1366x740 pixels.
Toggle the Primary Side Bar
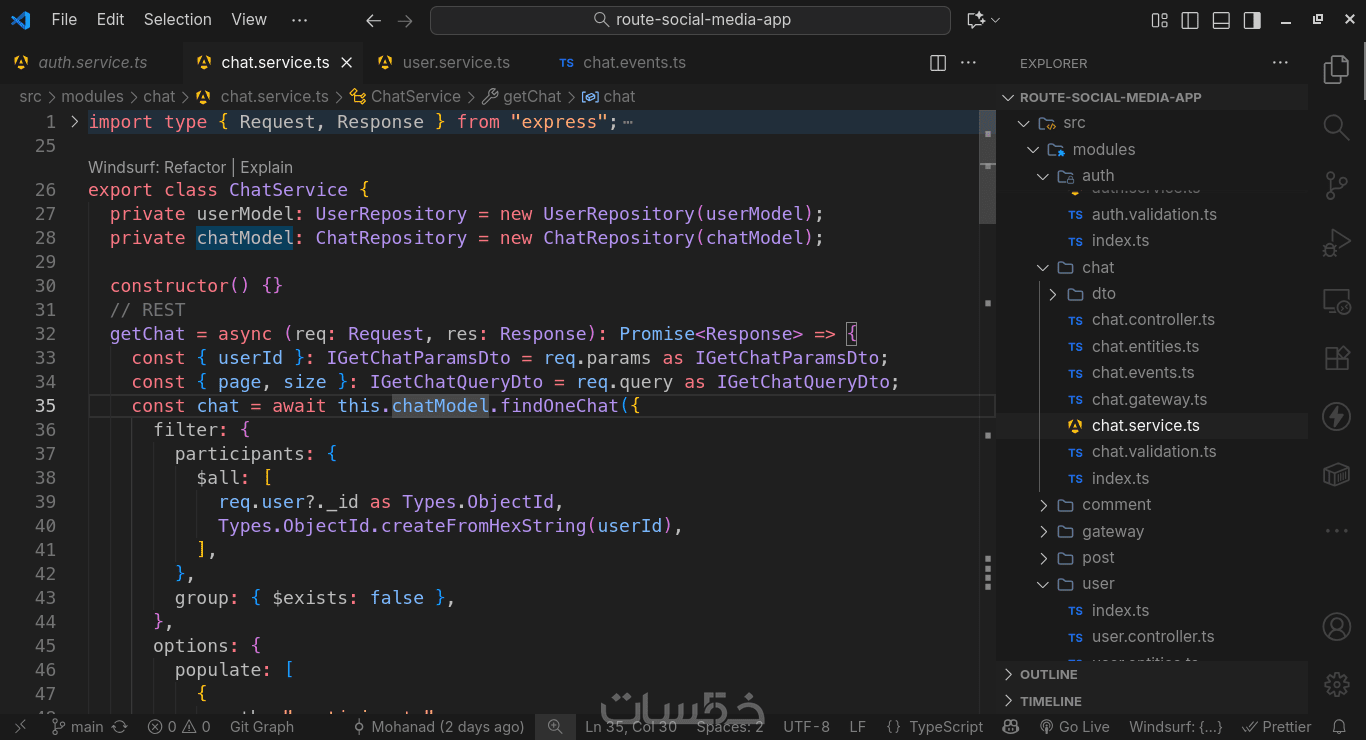pyautogui.click(x=1190, y=20)
